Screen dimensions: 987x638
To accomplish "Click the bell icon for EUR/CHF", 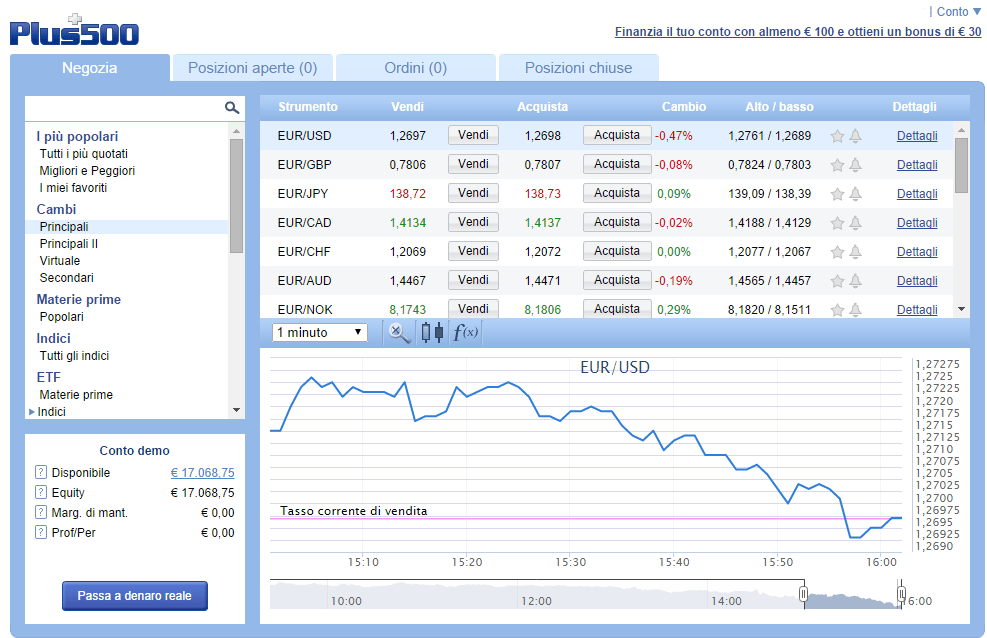I will tap(855, 252).
